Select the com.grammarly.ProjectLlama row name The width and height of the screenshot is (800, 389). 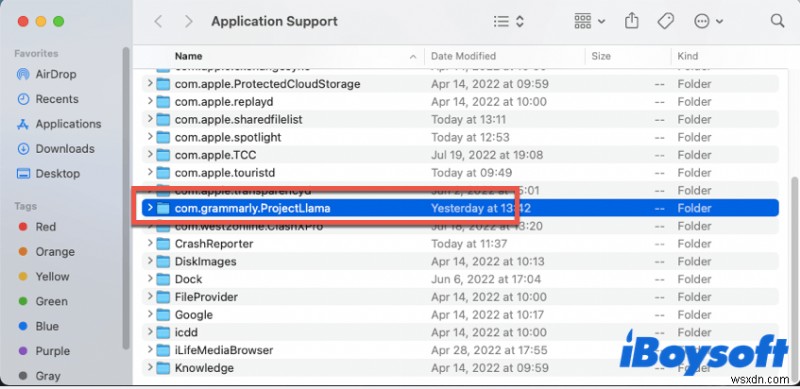[253, 208]
